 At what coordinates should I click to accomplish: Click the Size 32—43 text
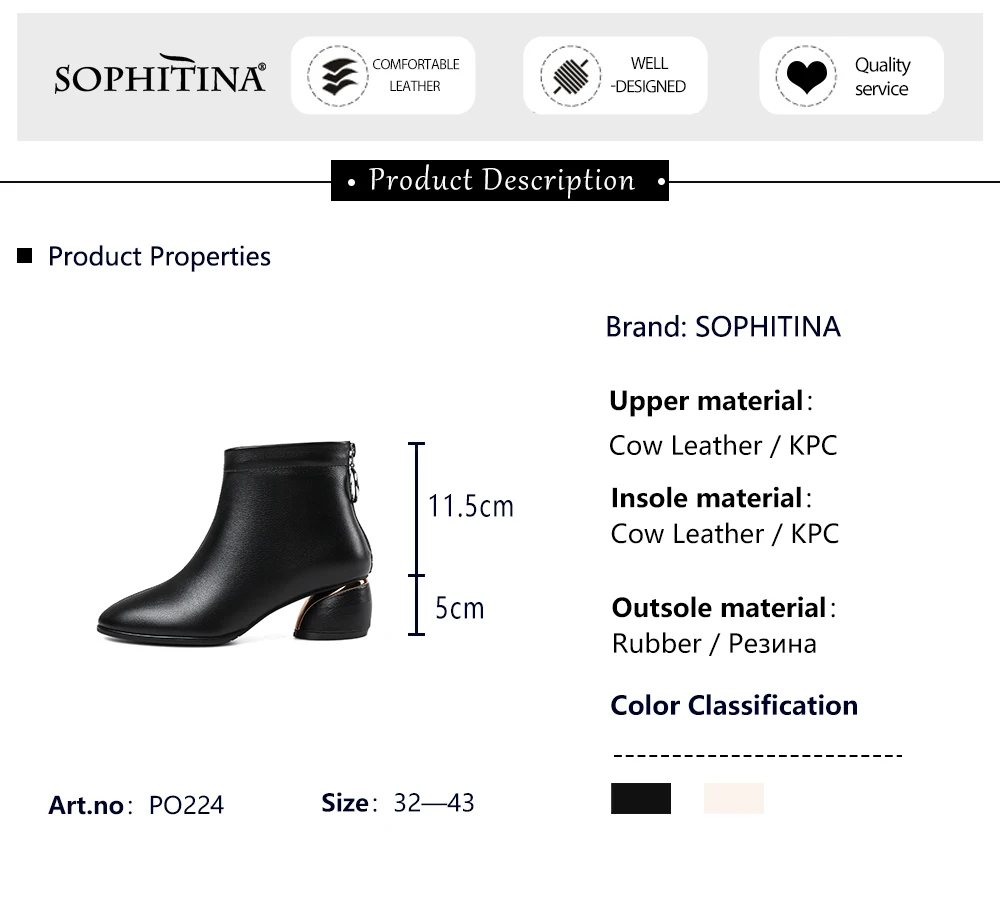pyautogui.click(x=398, y=802)
